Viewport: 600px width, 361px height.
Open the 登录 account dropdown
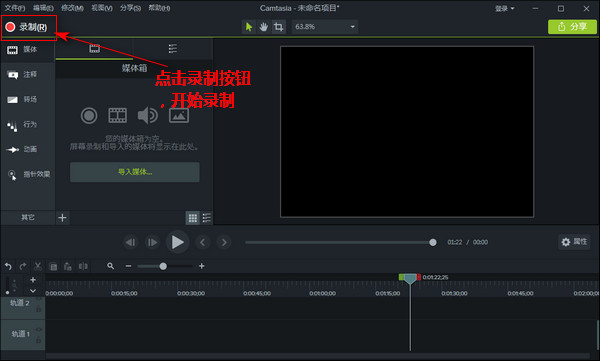[504, 8]
